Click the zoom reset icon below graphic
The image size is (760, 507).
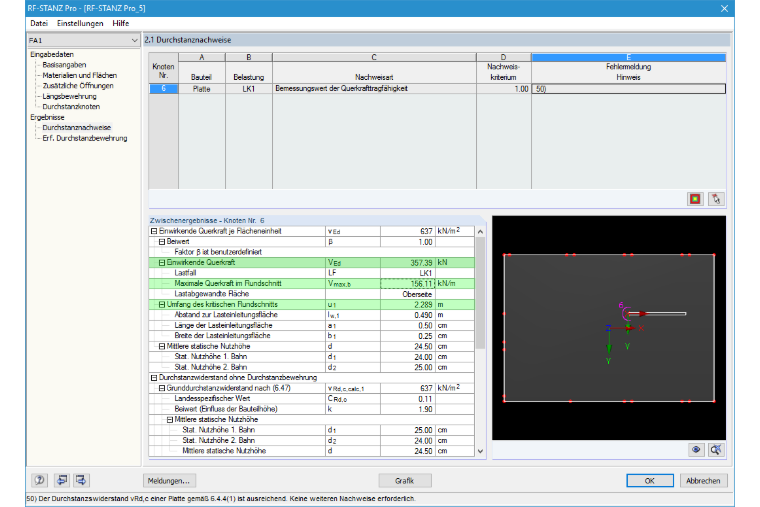point(716,450)
